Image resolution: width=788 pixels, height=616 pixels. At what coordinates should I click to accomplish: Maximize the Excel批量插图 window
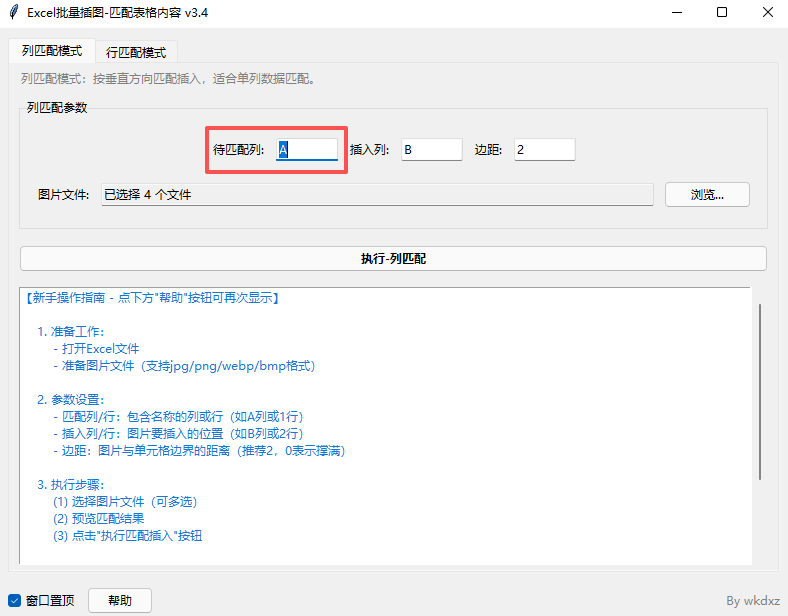[722, 12]
